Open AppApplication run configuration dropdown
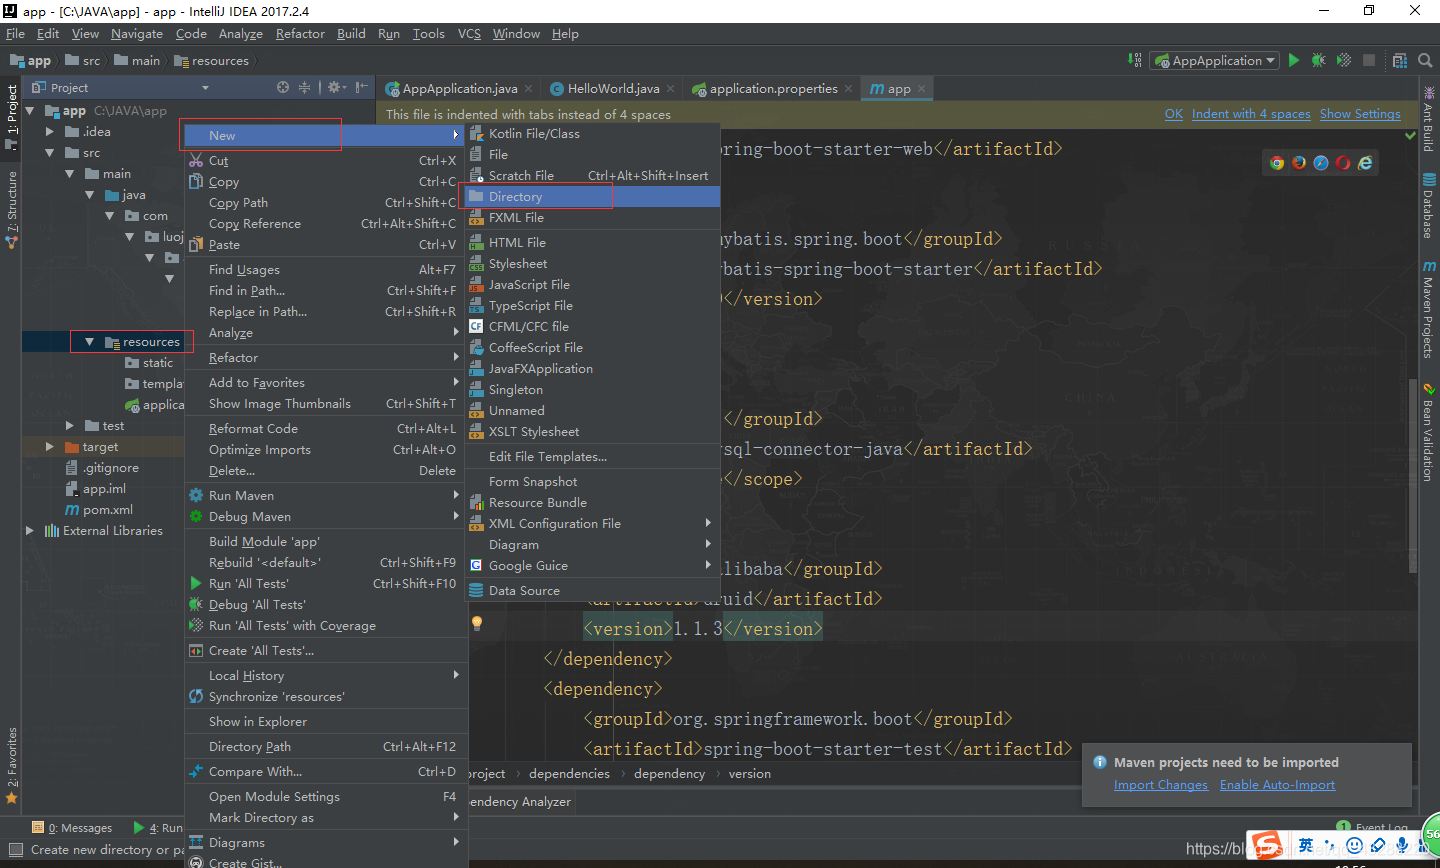Screen dimensions: 1440x868 click(1215, 60)
